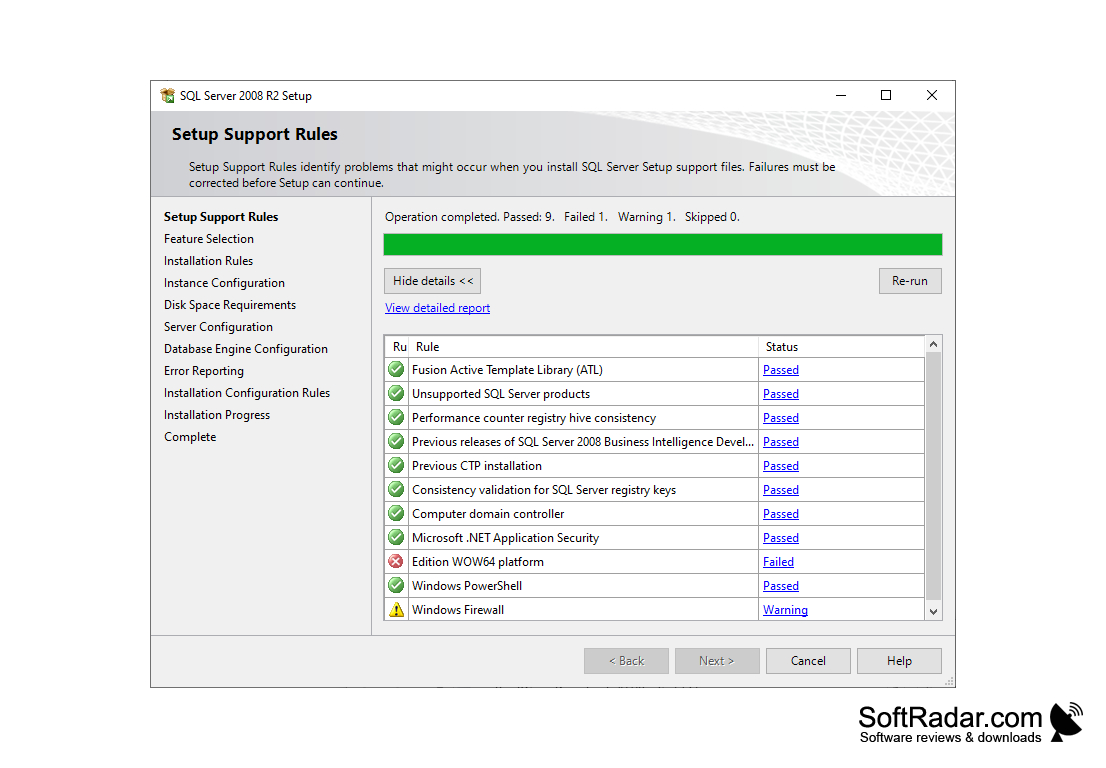This screenshot has width=1106, height=768.
Task: Select Disk Space Requirements step
Action: point(230,305)
